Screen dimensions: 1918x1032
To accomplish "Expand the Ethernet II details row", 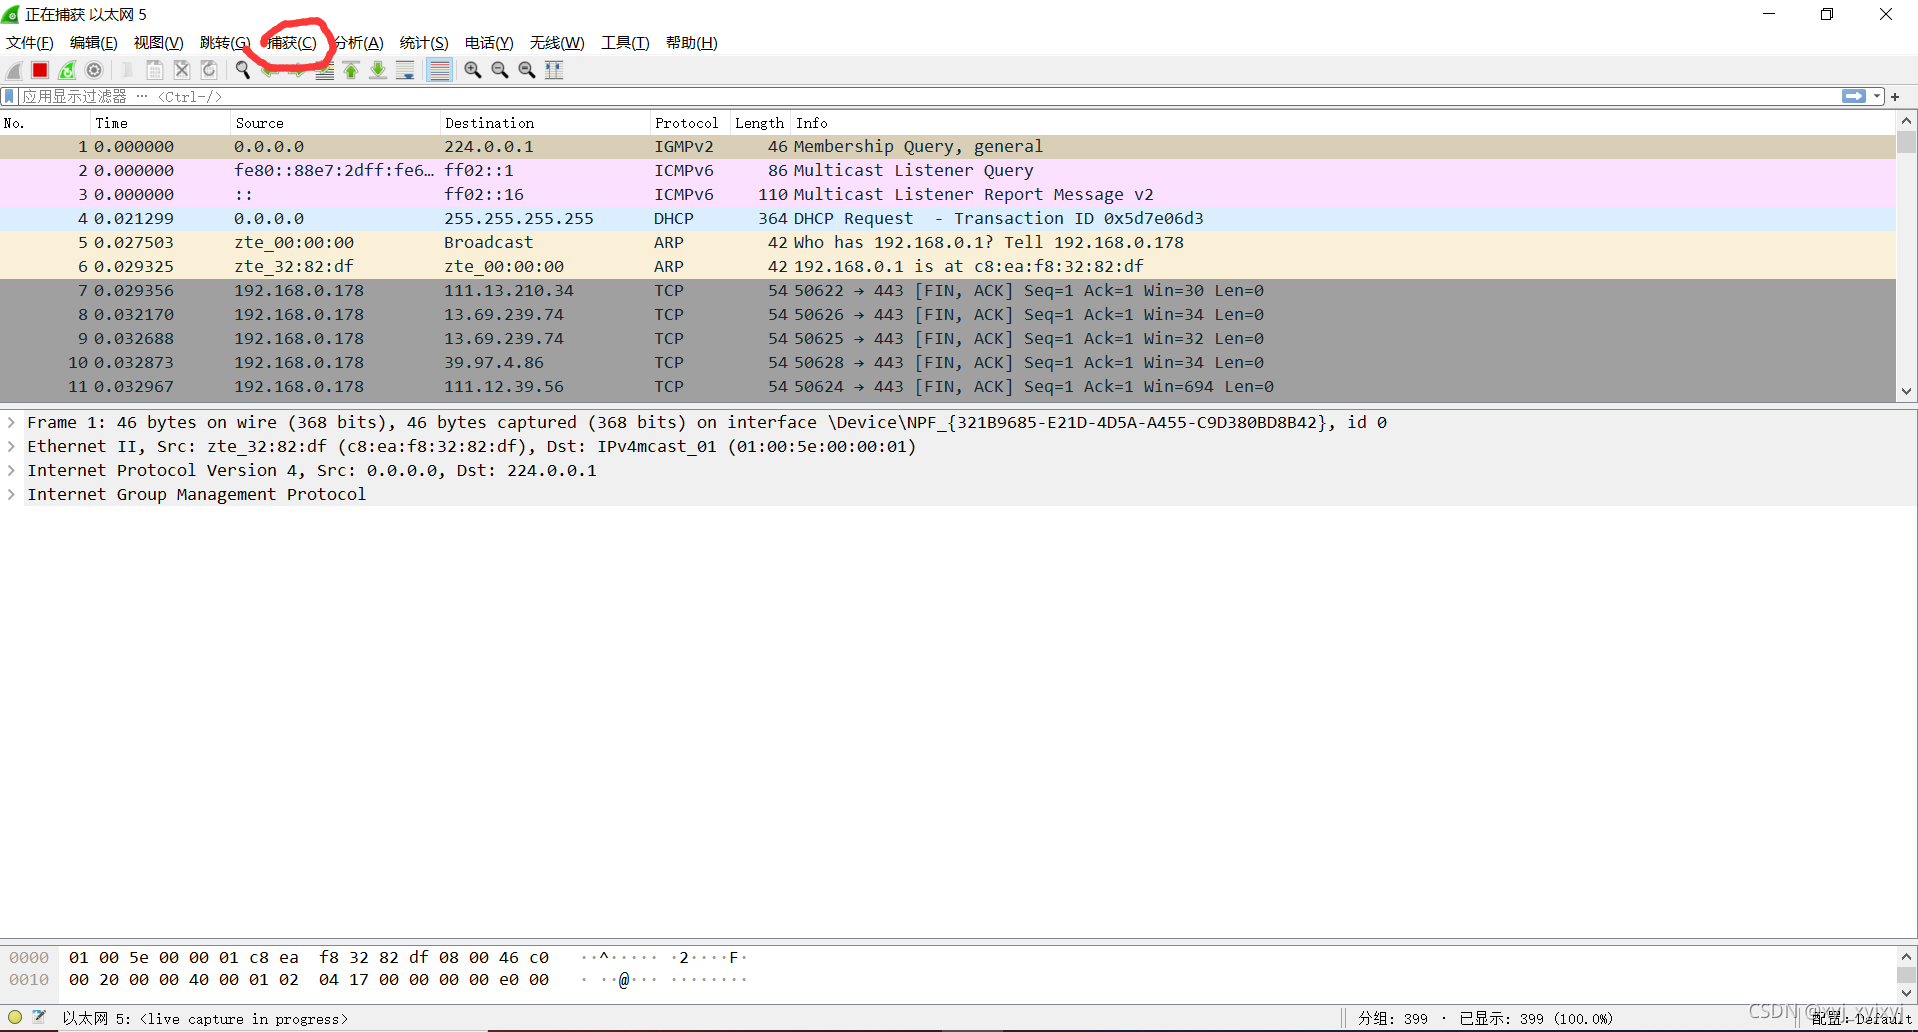I will coord(11,446).
